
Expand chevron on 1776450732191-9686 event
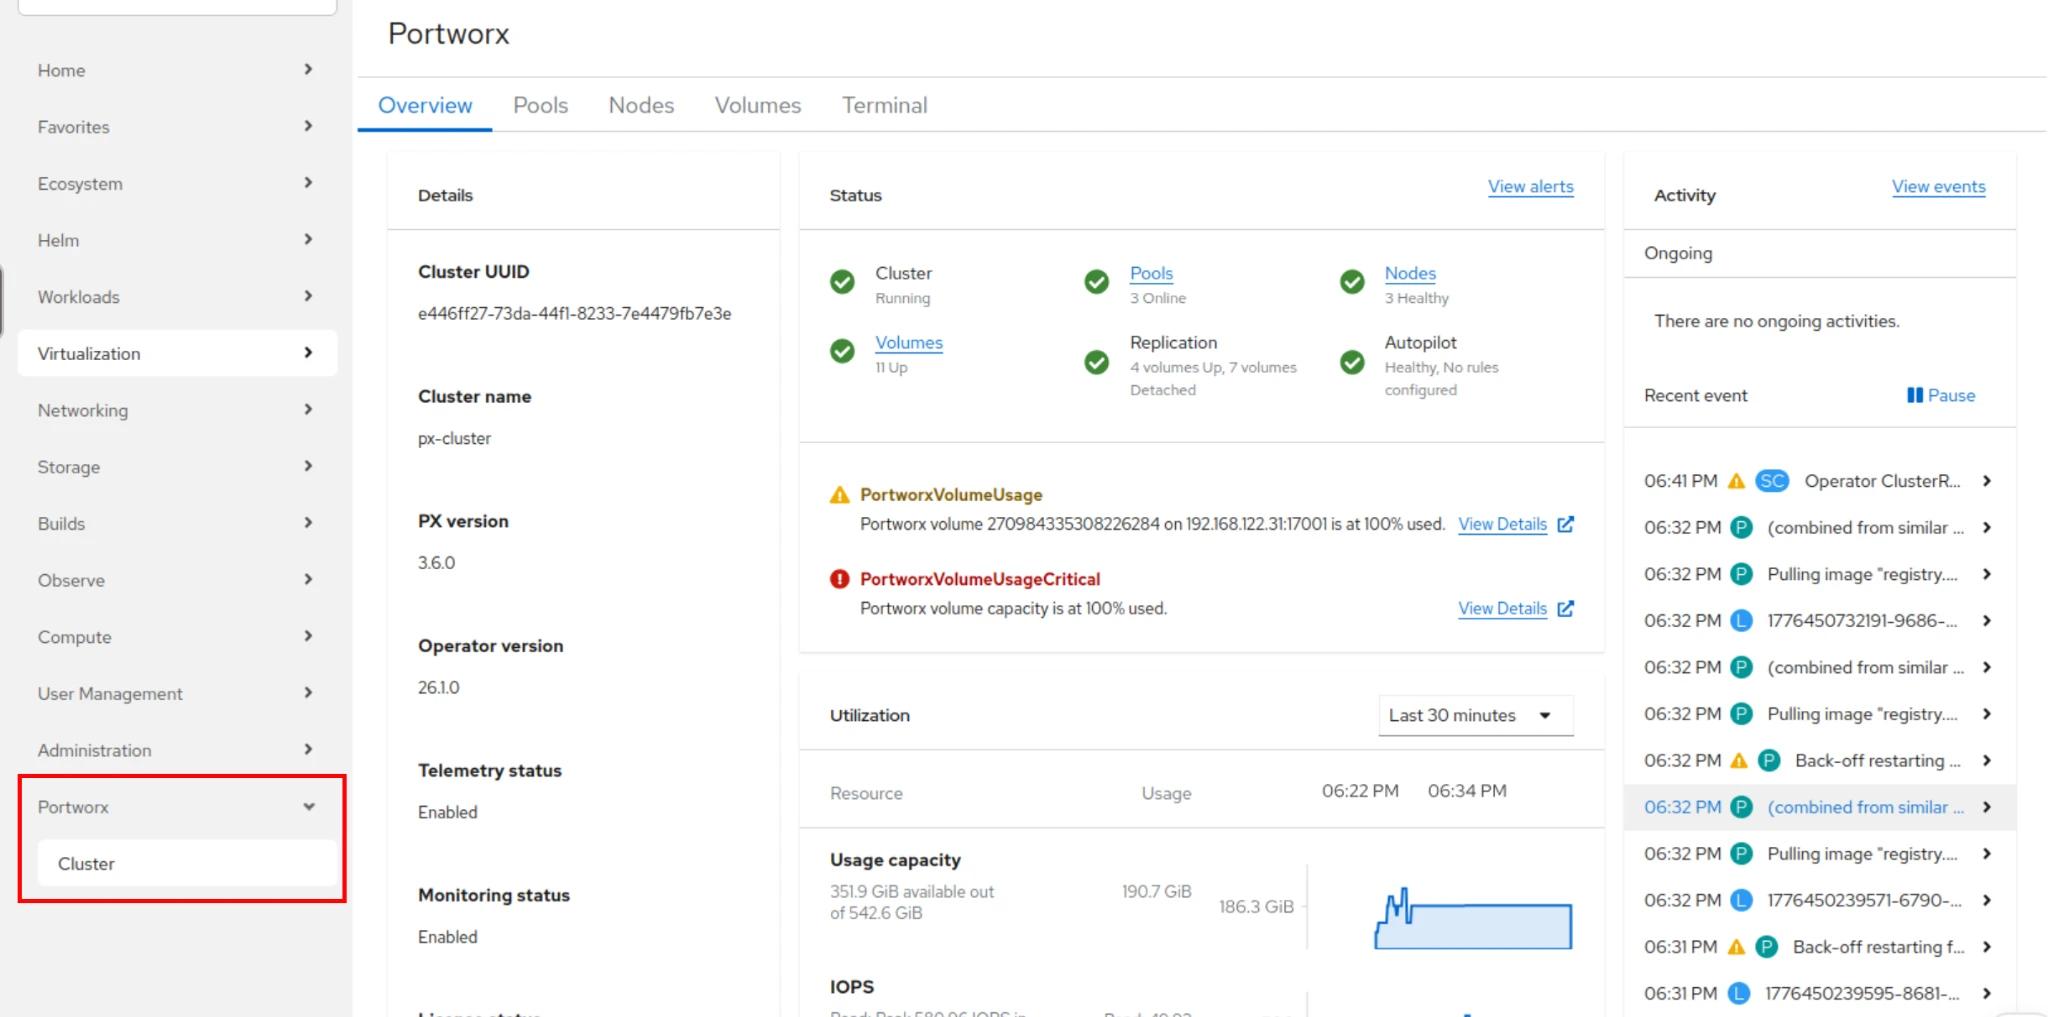click(1986, 621)
